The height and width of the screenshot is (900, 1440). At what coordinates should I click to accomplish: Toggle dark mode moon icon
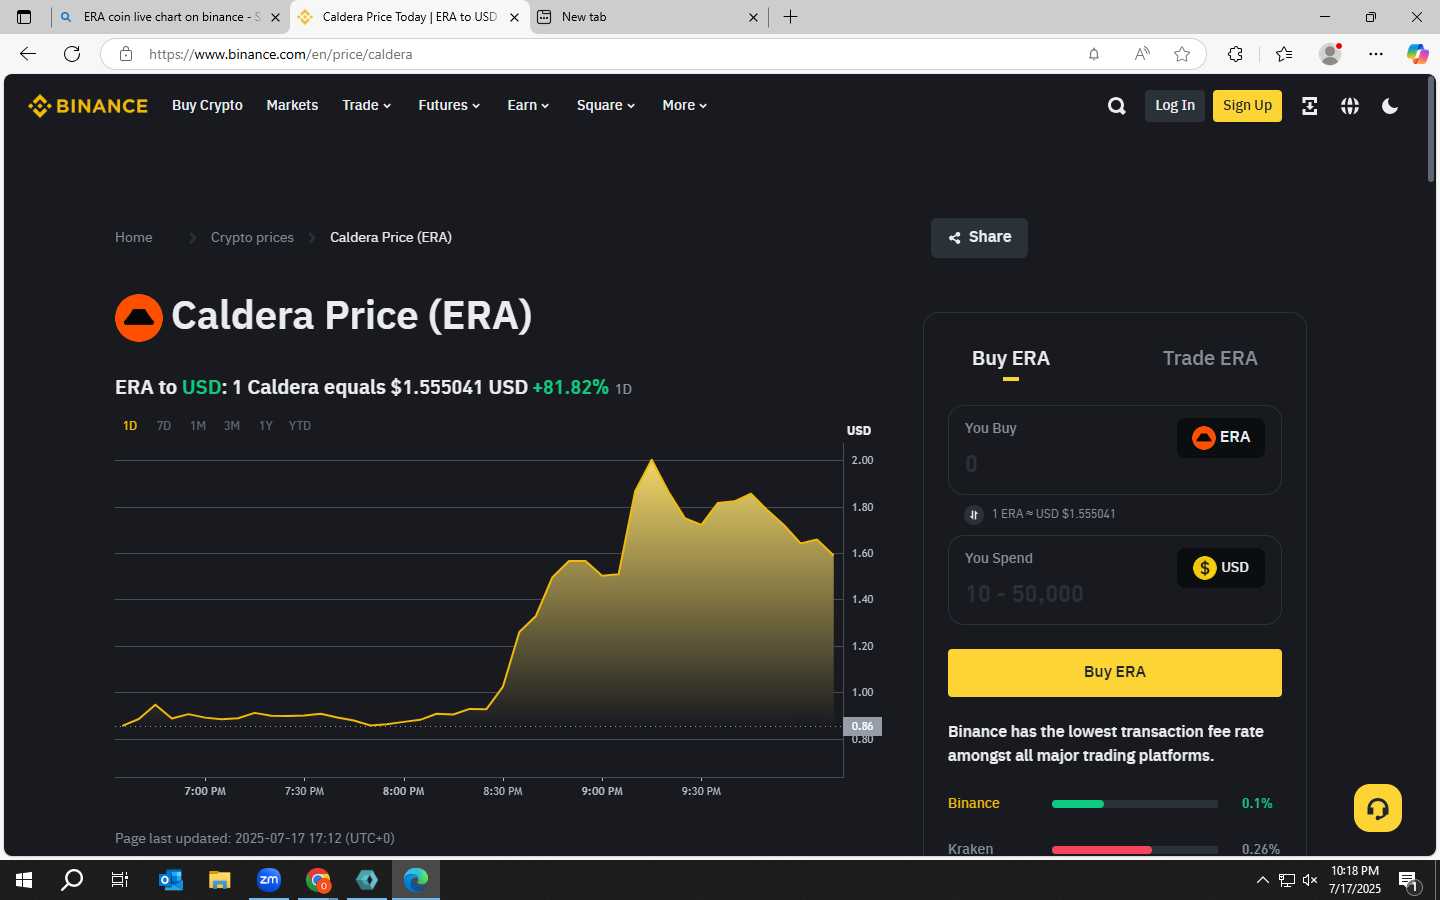pos(1390,106)
